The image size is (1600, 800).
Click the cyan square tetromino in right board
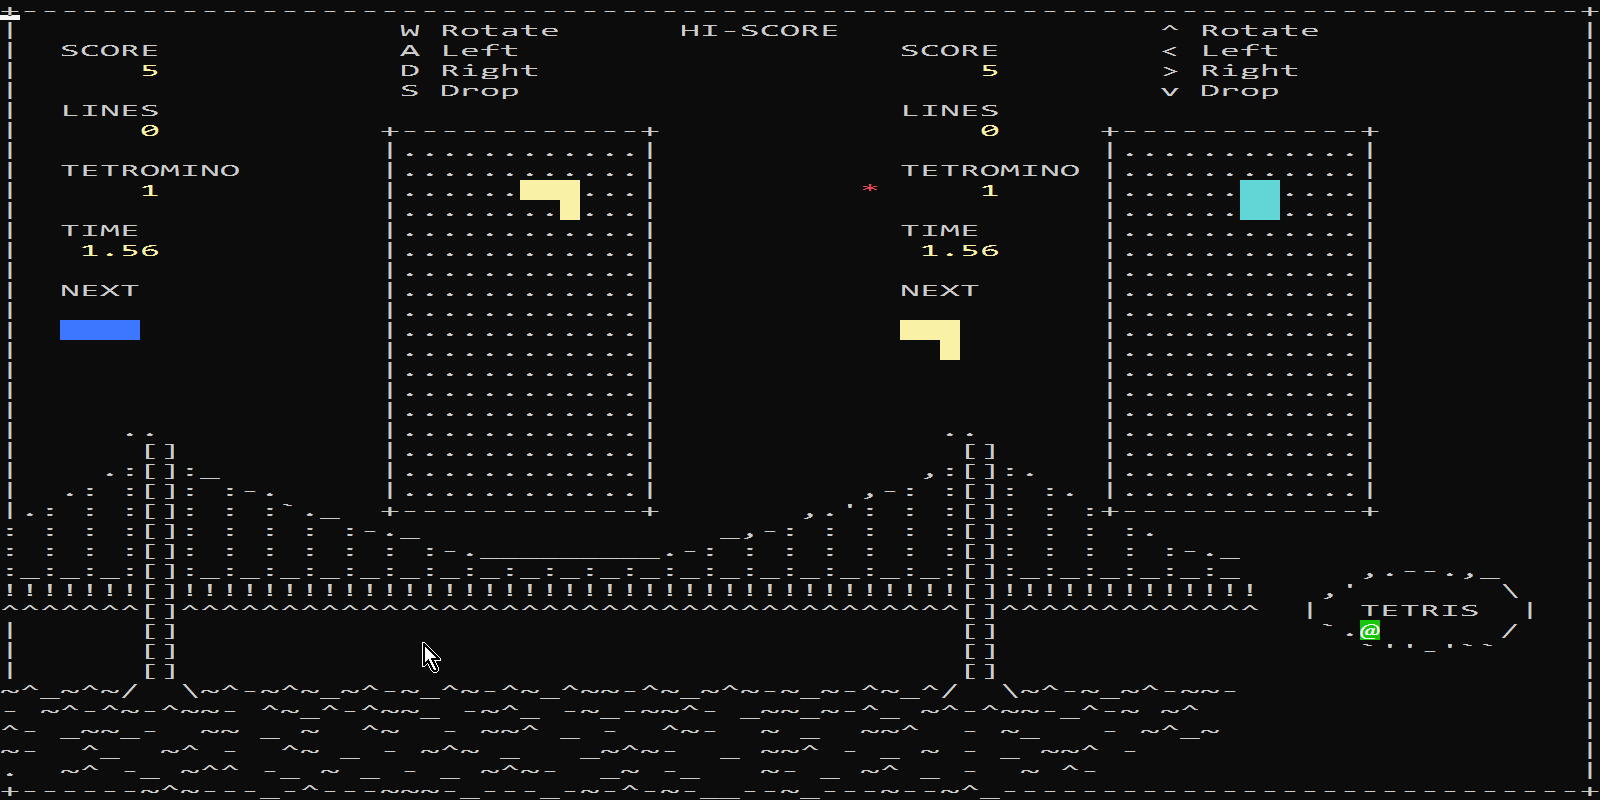(1260, 200)
